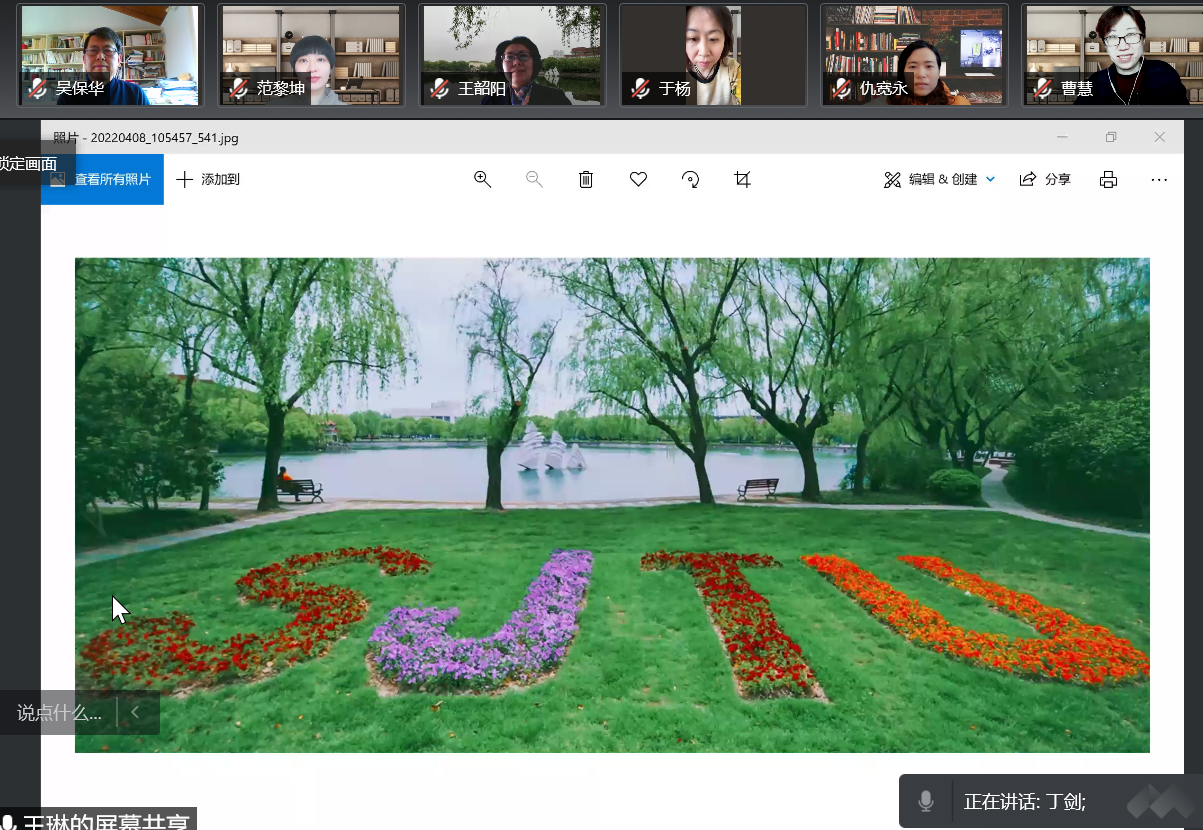Click 查看所有照片 to see all photos
Viewport: 1203px width, 830px height.
pyautogui.click(x=102, y=179)
